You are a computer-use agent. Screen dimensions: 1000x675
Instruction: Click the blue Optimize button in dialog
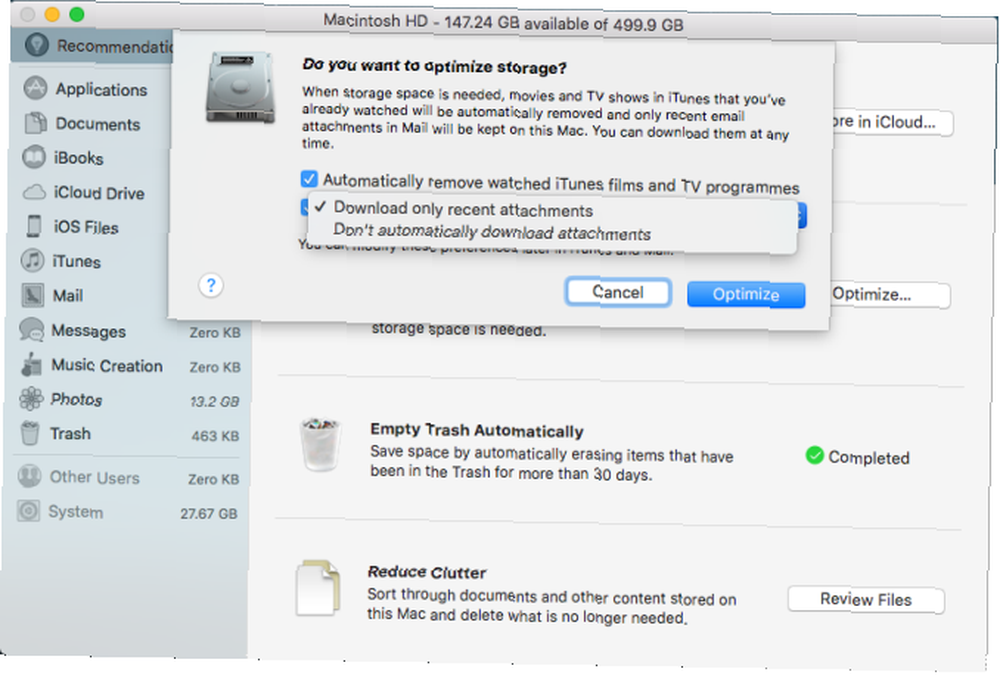[x=746, y=294]
